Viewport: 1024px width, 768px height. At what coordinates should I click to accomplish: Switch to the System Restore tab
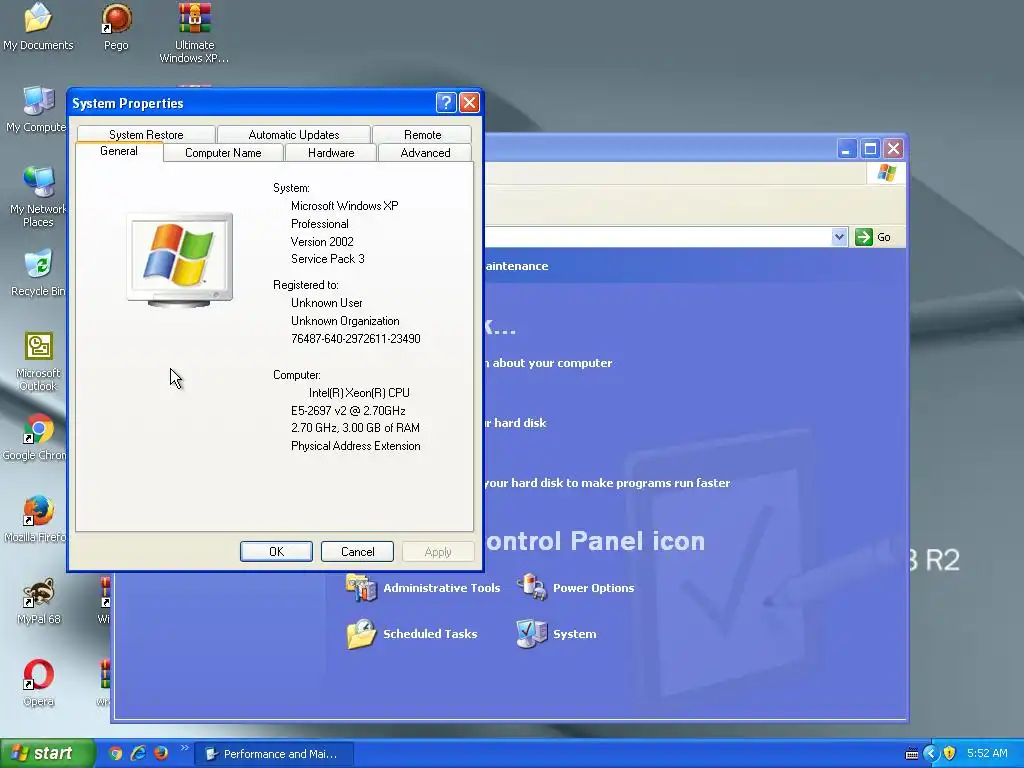pyautogui.click(x=146, y=135)
